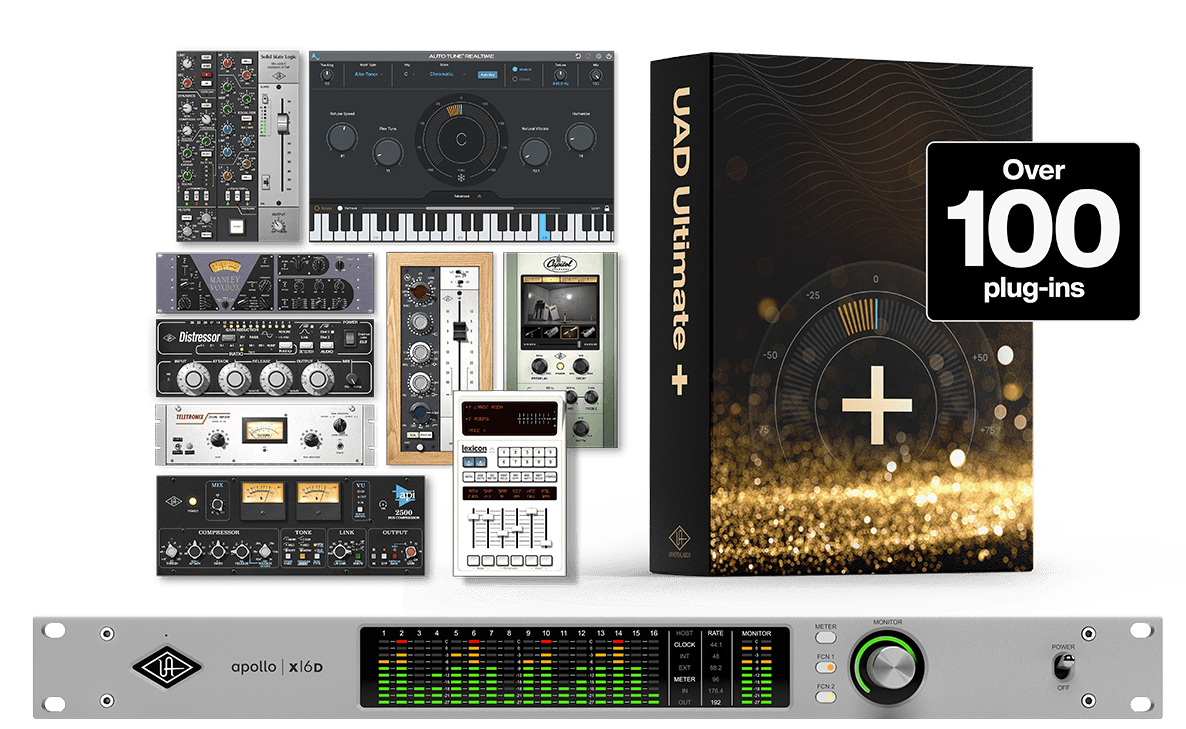Open the Capitol Chambers plug-in thumbnail

pyautogui.click(x=560, y=349)
